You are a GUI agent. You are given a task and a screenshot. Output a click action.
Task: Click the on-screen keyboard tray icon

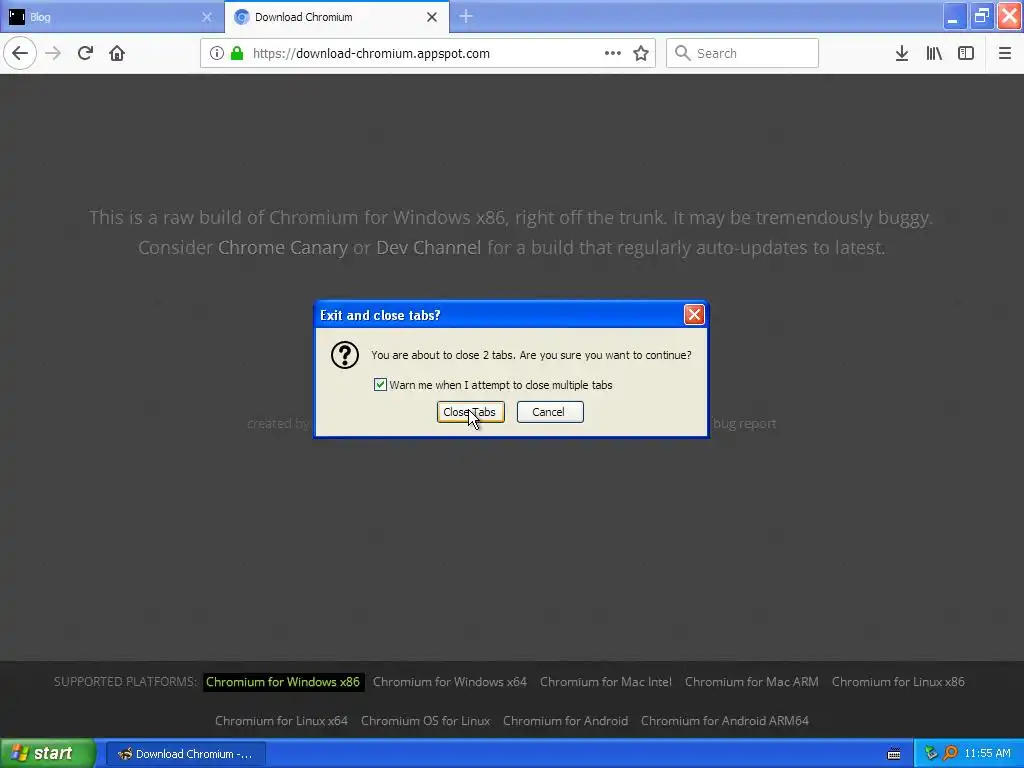[894, 754]
